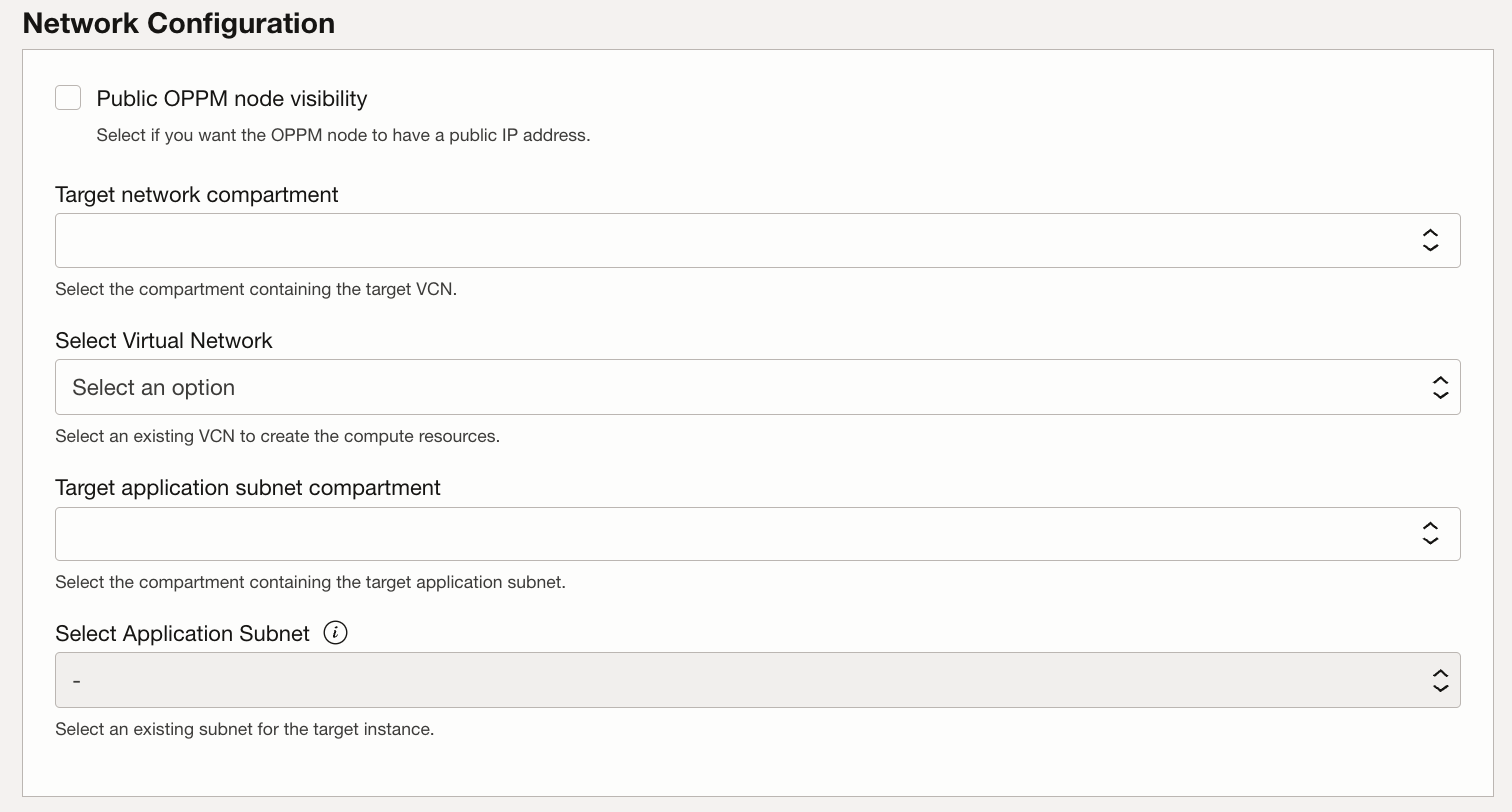Click the 'existing VCN to create' hint text
The width and height of the screenshot is (1512, 812).
point(277,436)
